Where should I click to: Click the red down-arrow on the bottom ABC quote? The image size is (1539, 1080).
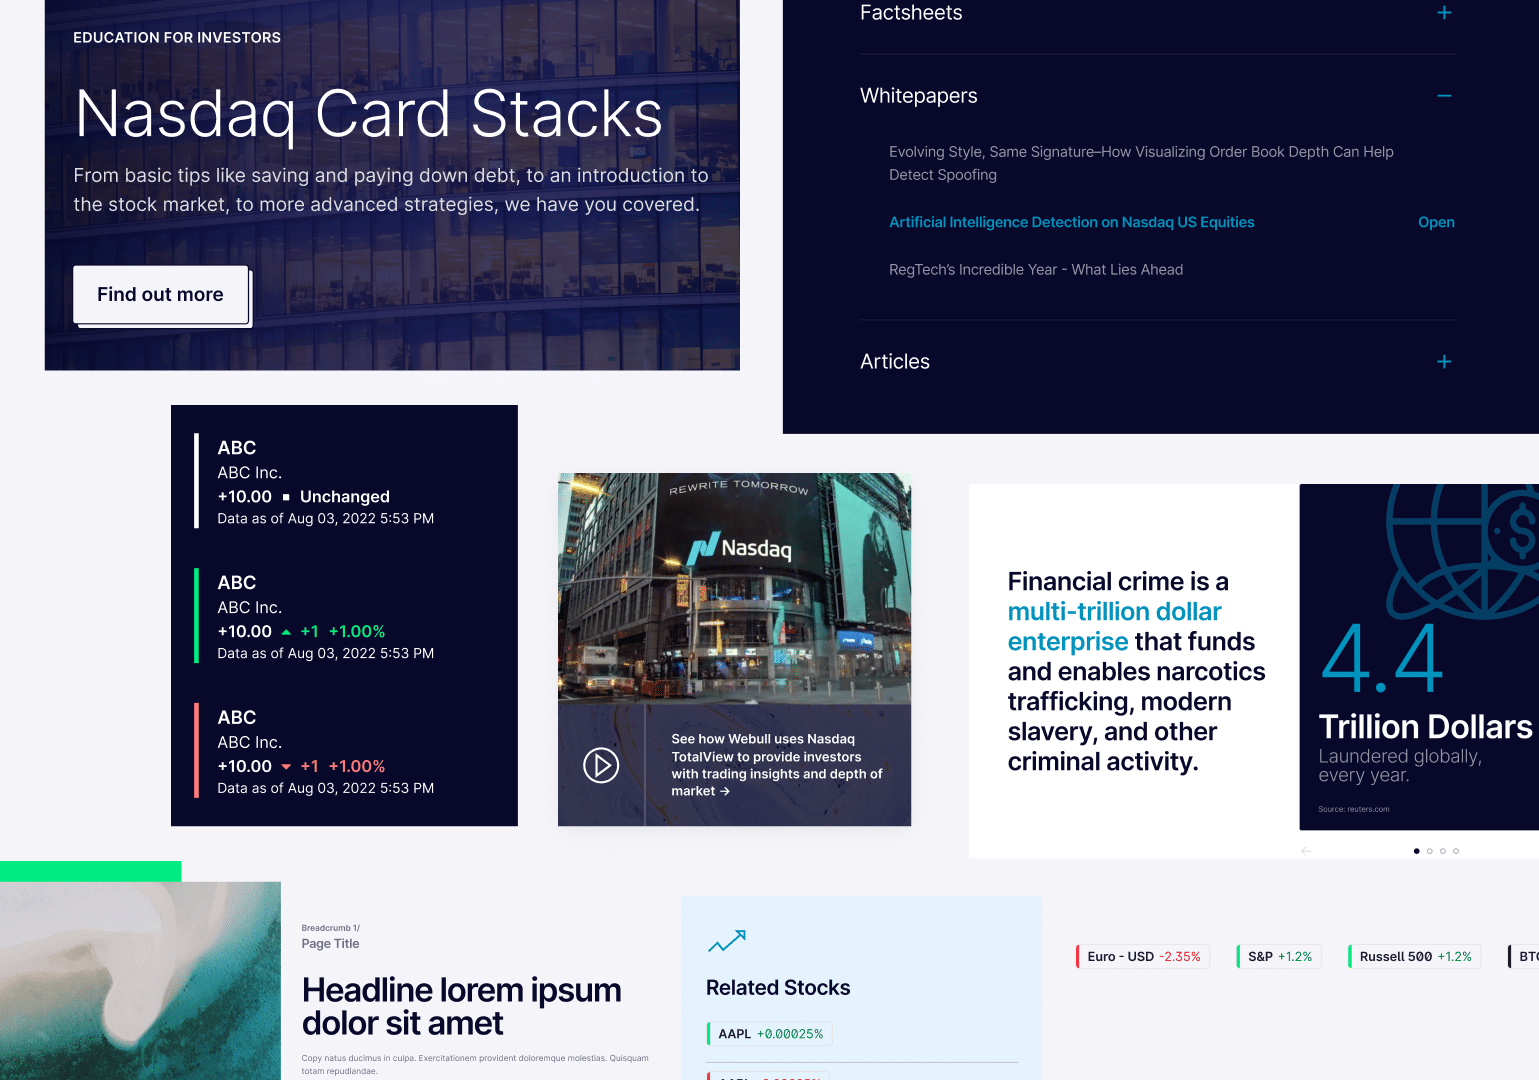point(286,766)
